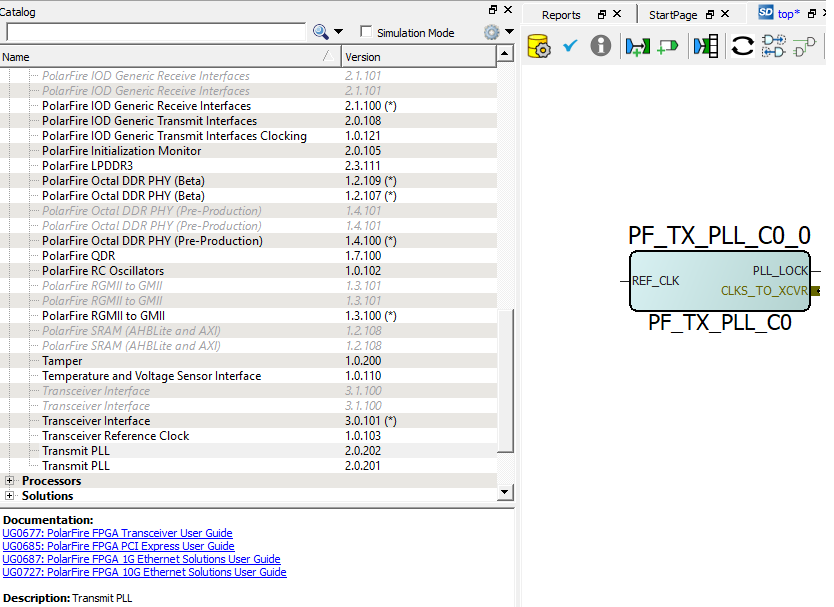
Task: Click the blue checkmark design check icon
Action: [570, 46]
